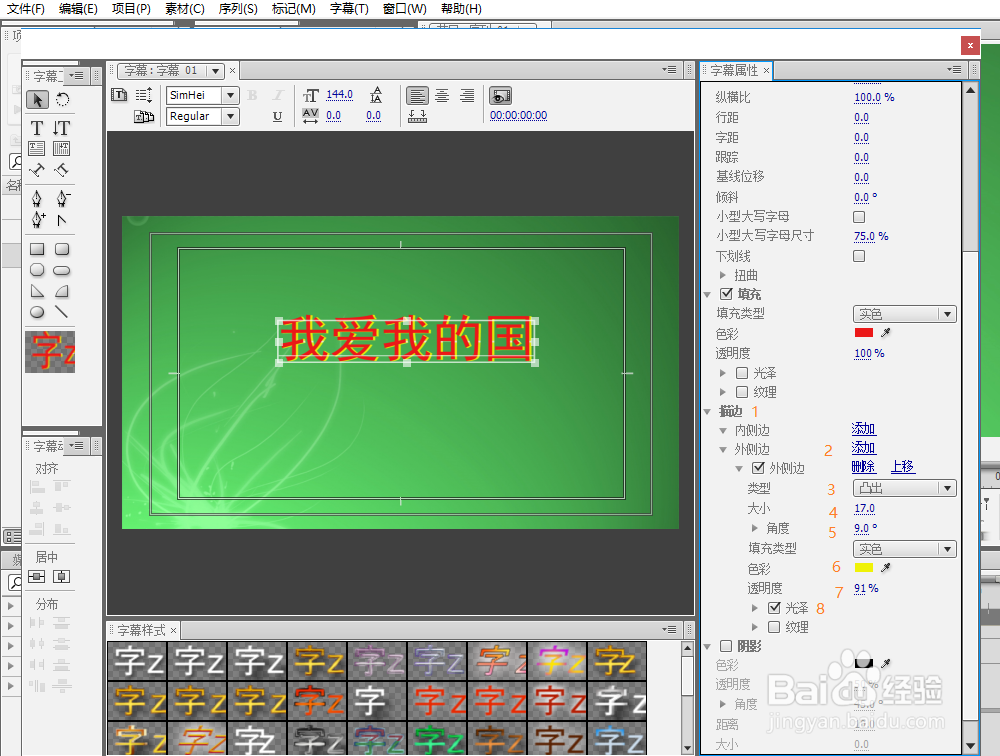This screenshot has height=756, width=1000.
Task: Open Tab Stops settings icon
Action: point(417,116)
